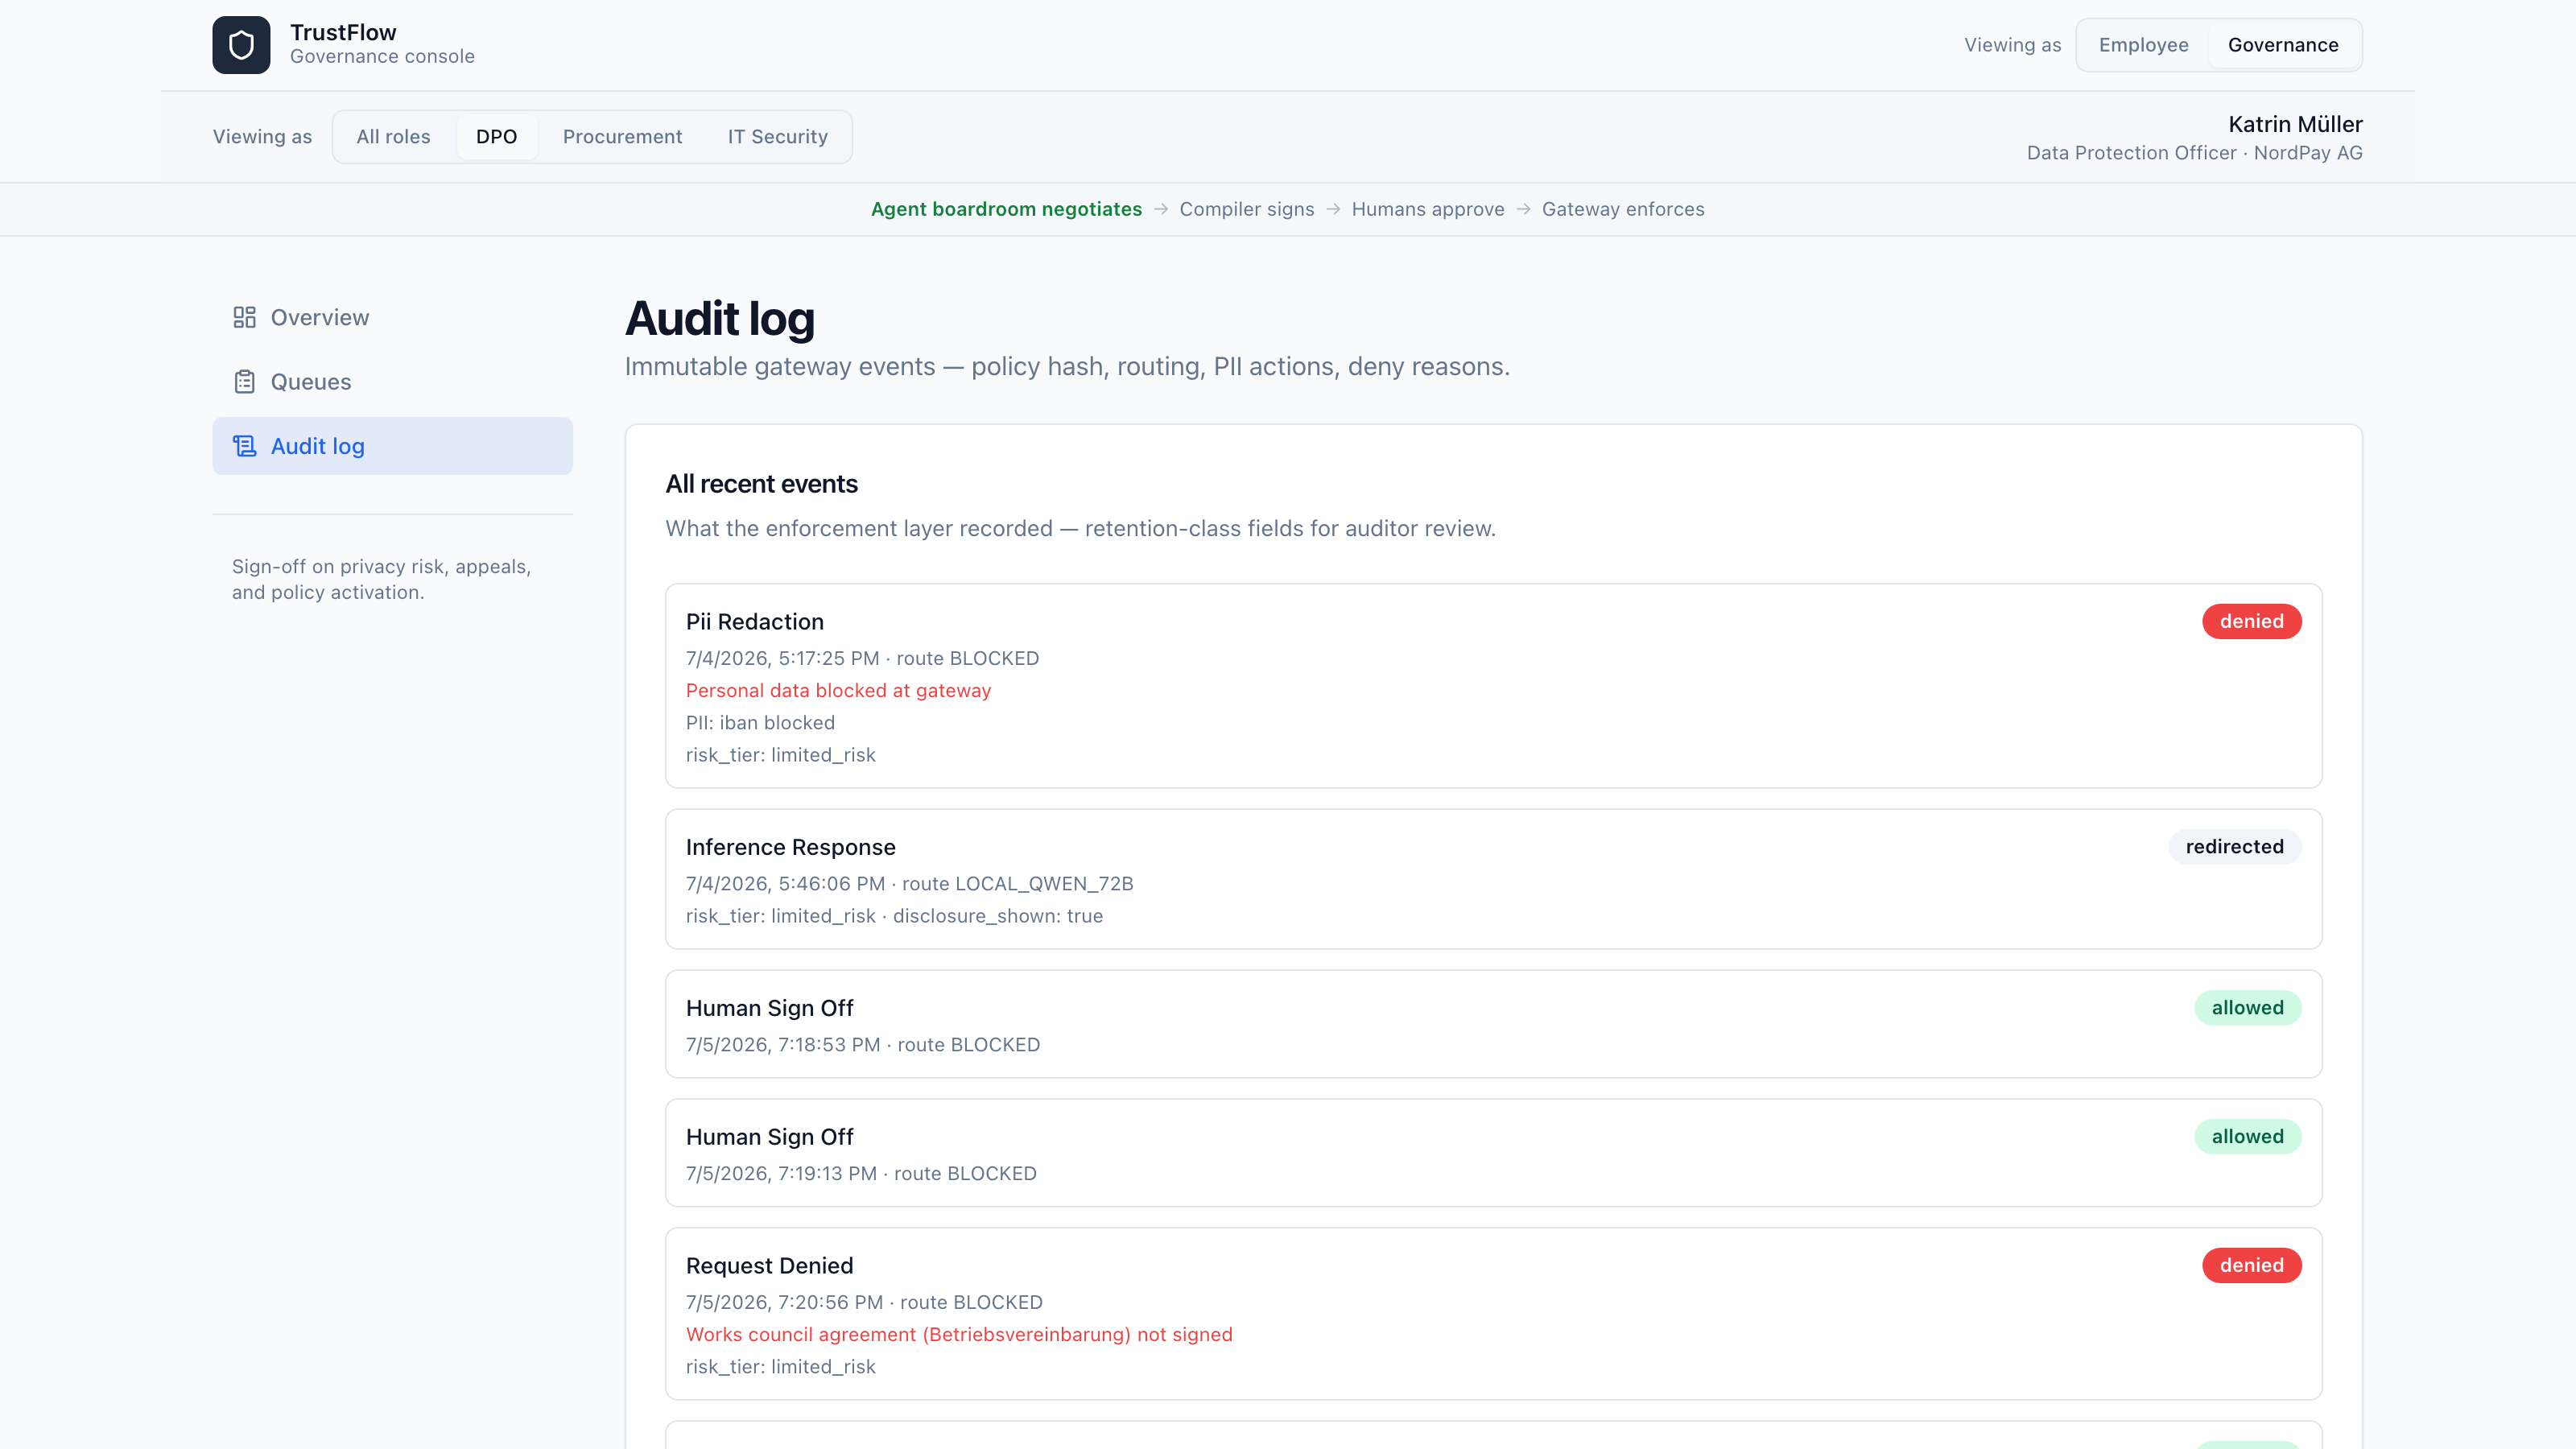Click 'PII: iban blocked' line

point(760,723)
